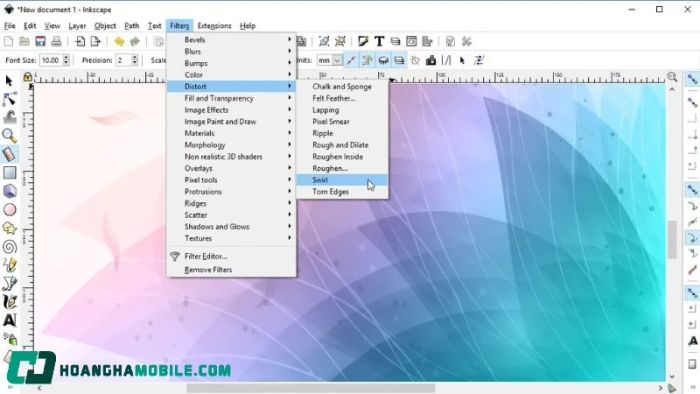Choose Swirl from Distort submenu
Screen dimensions: 700x394
pos(342,180)
